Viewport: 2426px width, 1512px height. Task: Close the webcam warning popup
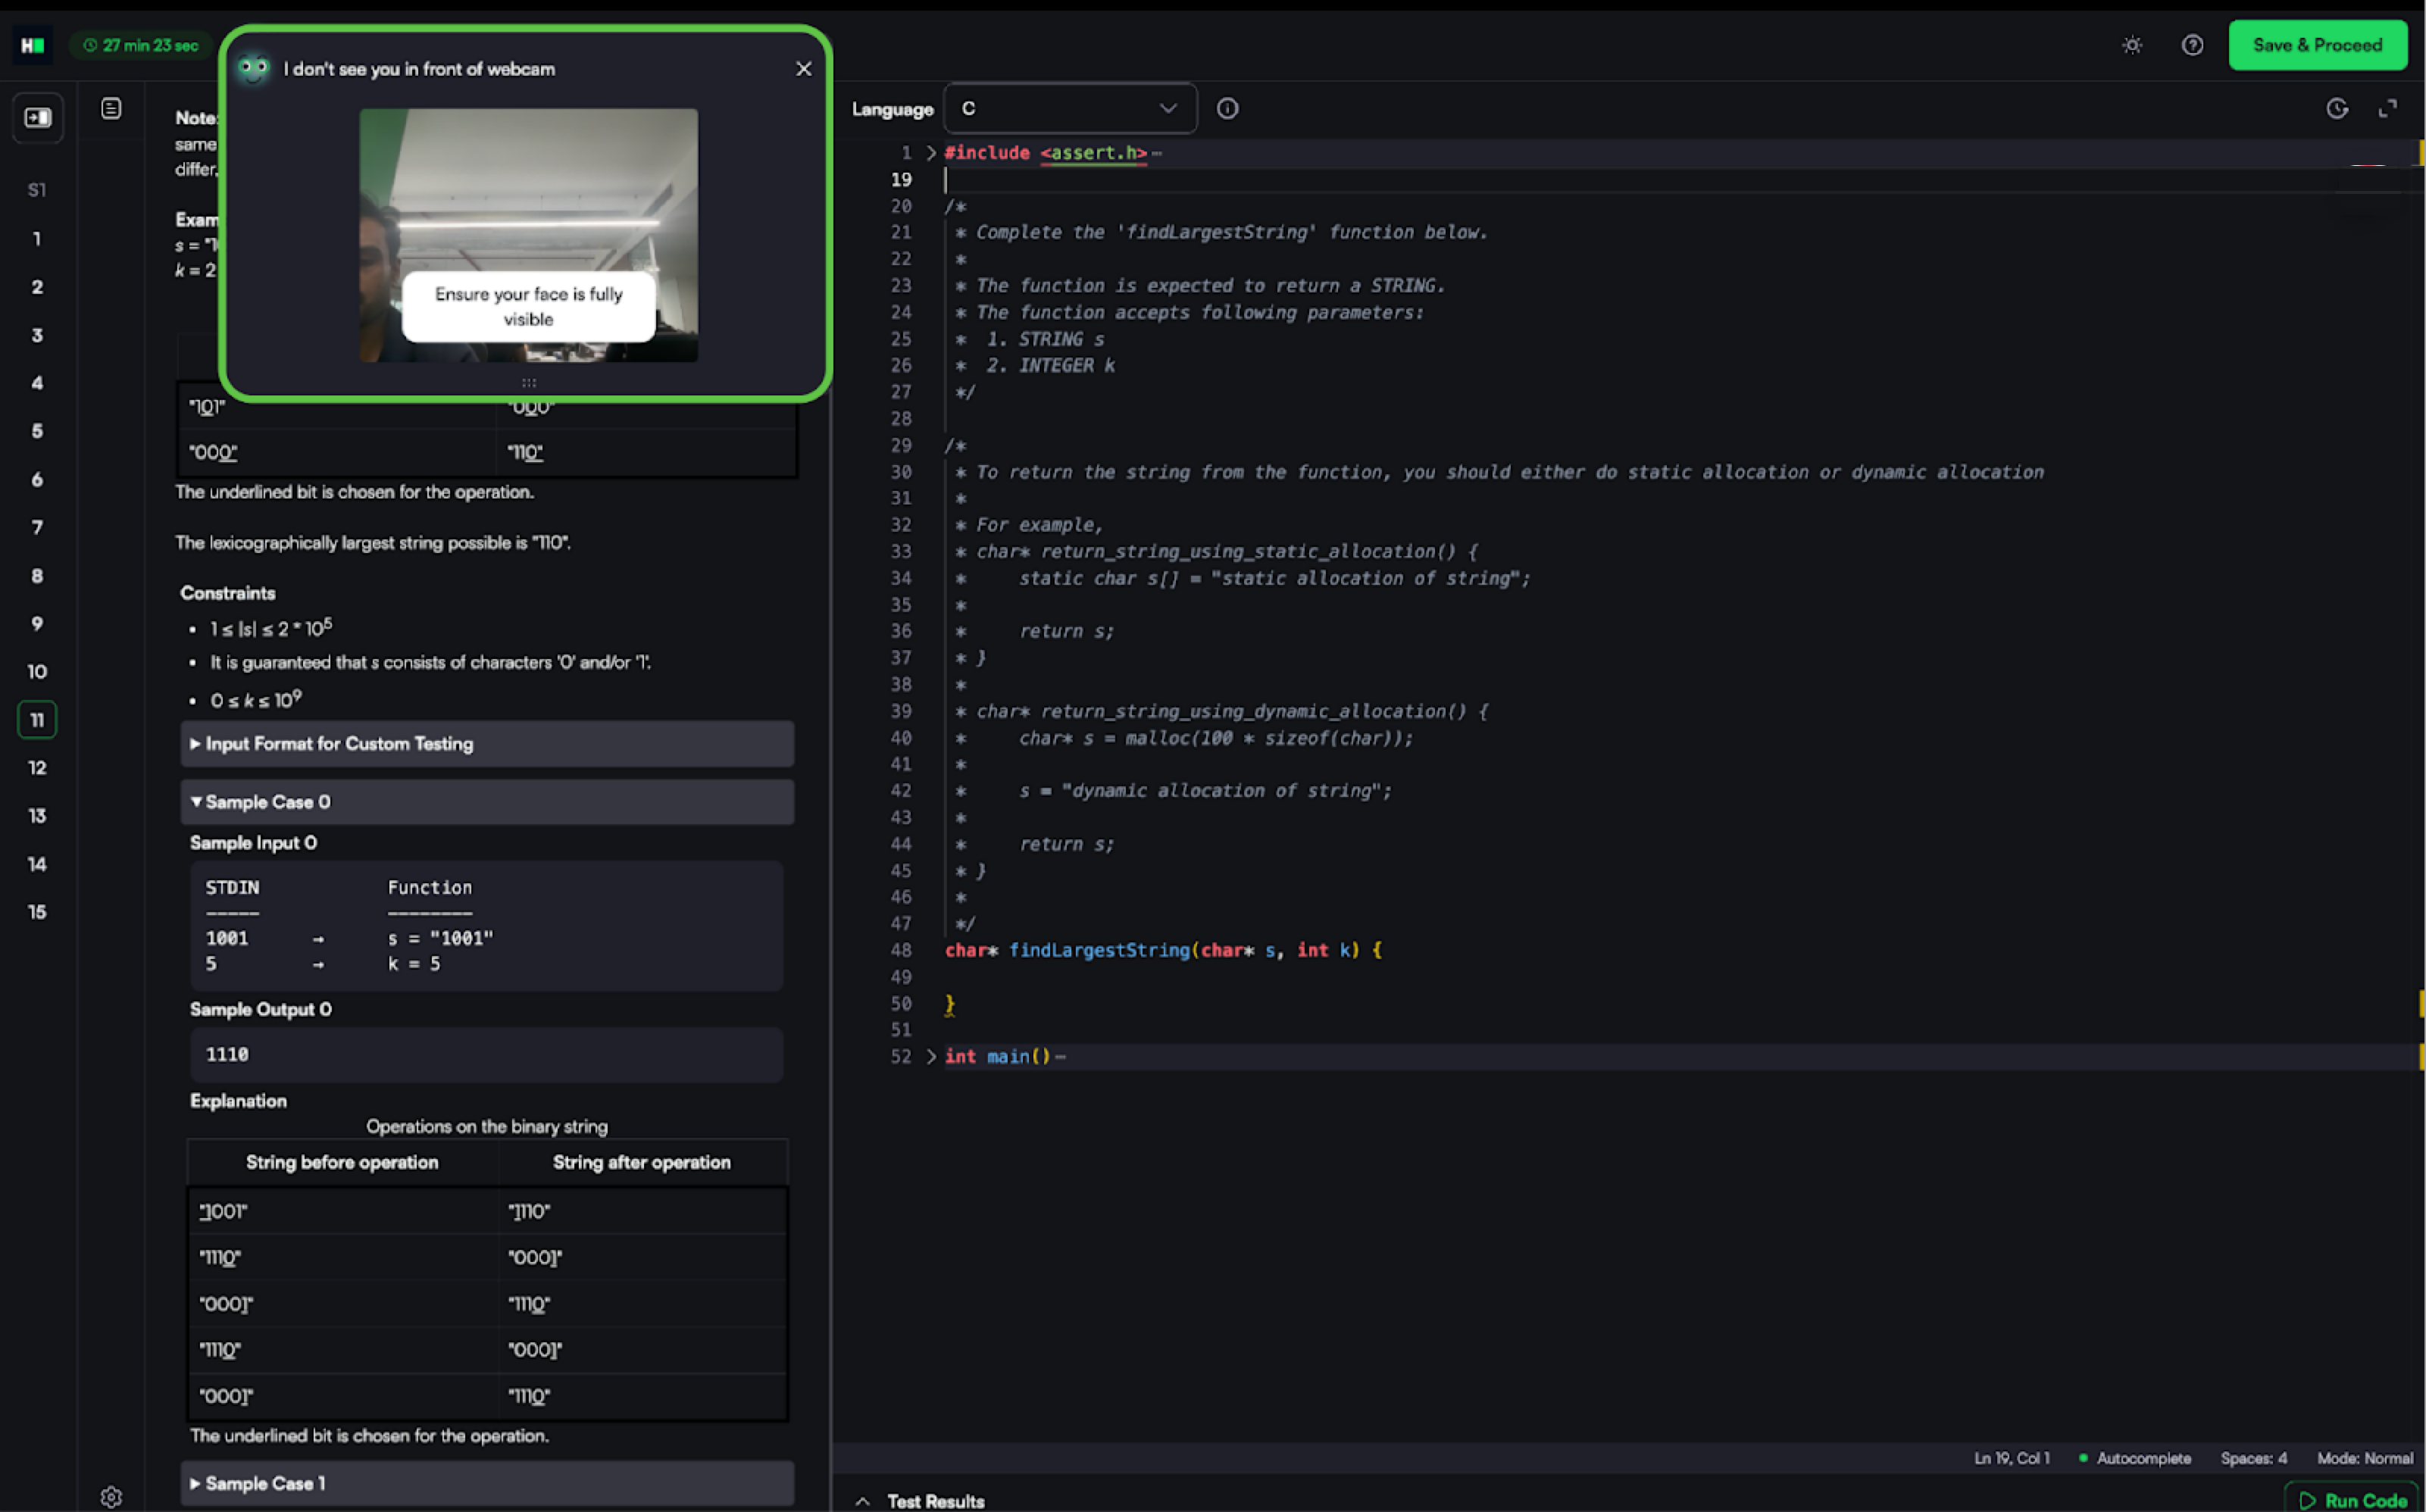[803, 69]
